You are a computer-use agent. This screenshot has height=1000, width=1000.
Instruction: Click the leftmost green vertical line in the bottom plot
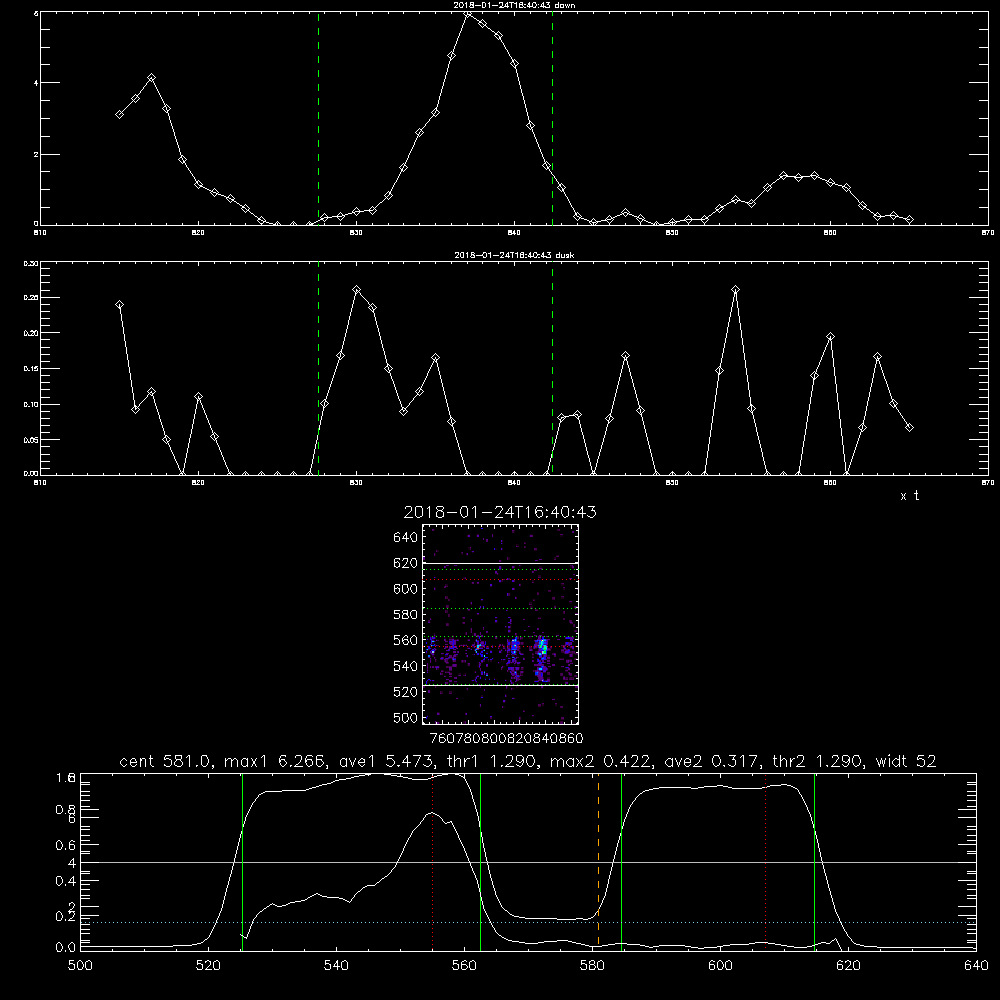pyautogui.click(x=242, y=862)
